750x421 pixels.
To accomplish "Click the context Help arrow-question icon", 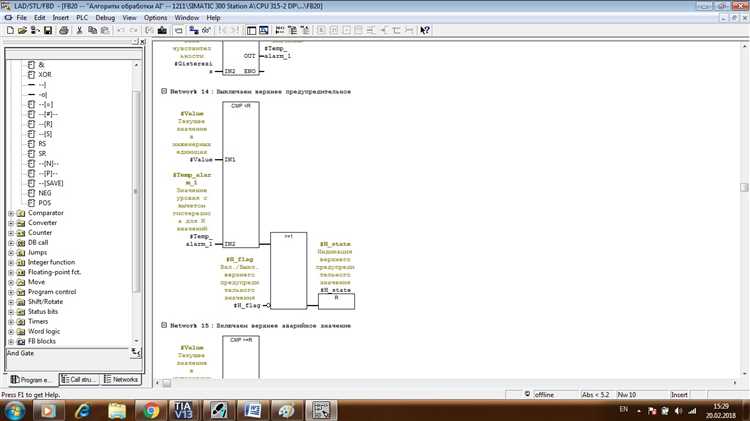I will tap(425, 30).
